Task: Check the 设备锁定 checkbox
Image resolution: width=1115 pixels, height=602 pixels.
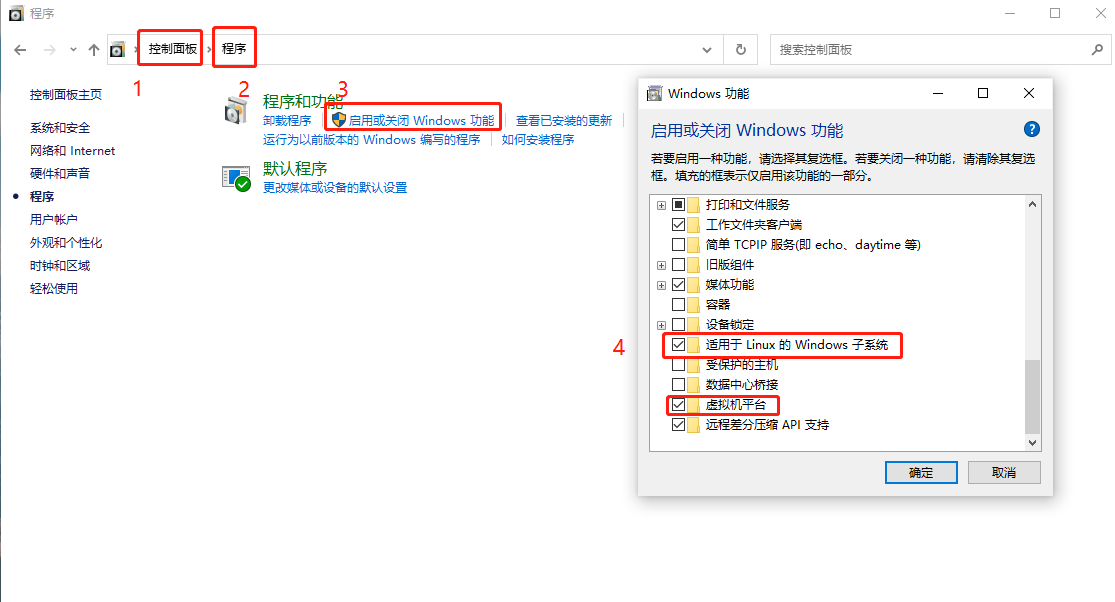Action: coord(678,324)
